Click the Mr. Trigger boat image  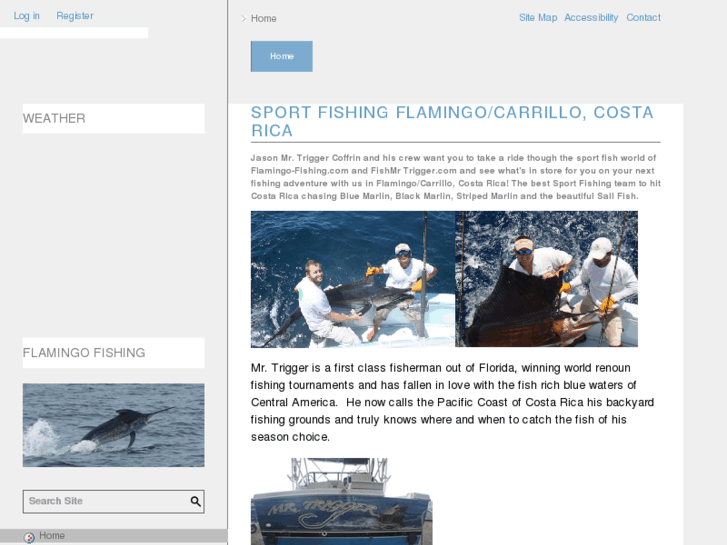coord(342,501)
